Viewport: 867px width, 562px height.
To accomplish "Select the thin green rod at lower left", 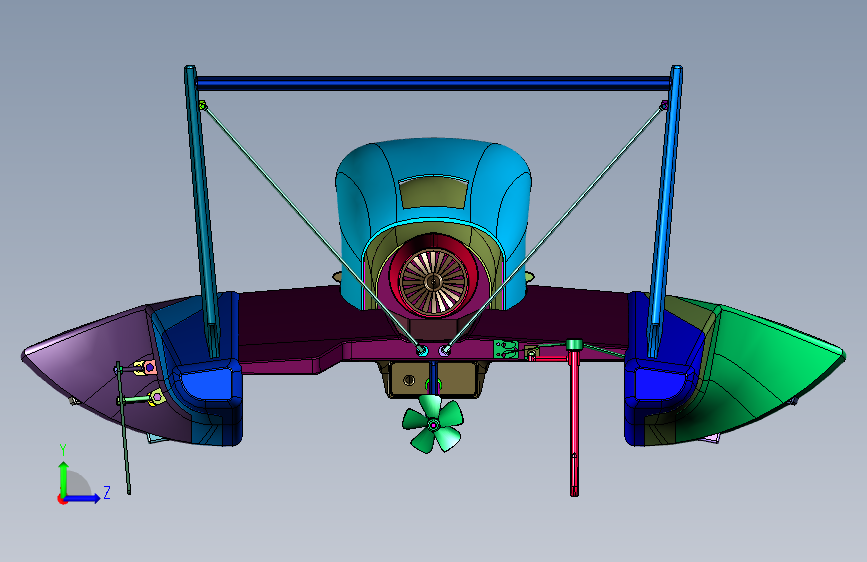I will pos(123,428).
